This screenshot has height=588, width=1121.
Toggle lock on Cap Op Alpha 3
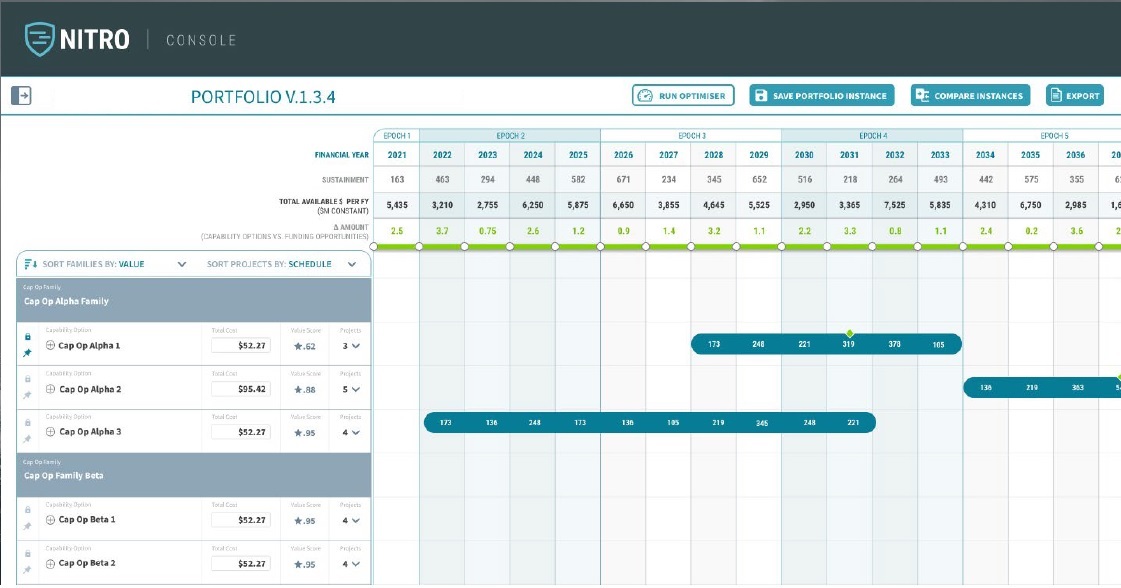pyautogui.click(x=28, y=423)
